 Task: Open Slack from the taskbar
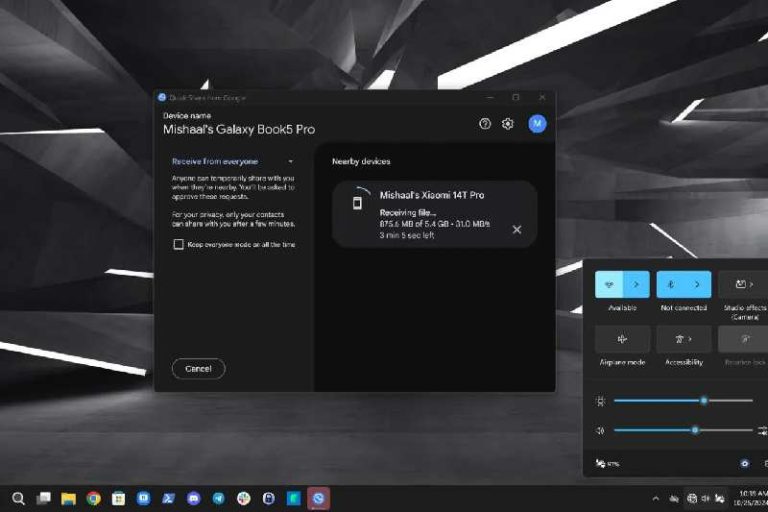[x=244, y=498]
